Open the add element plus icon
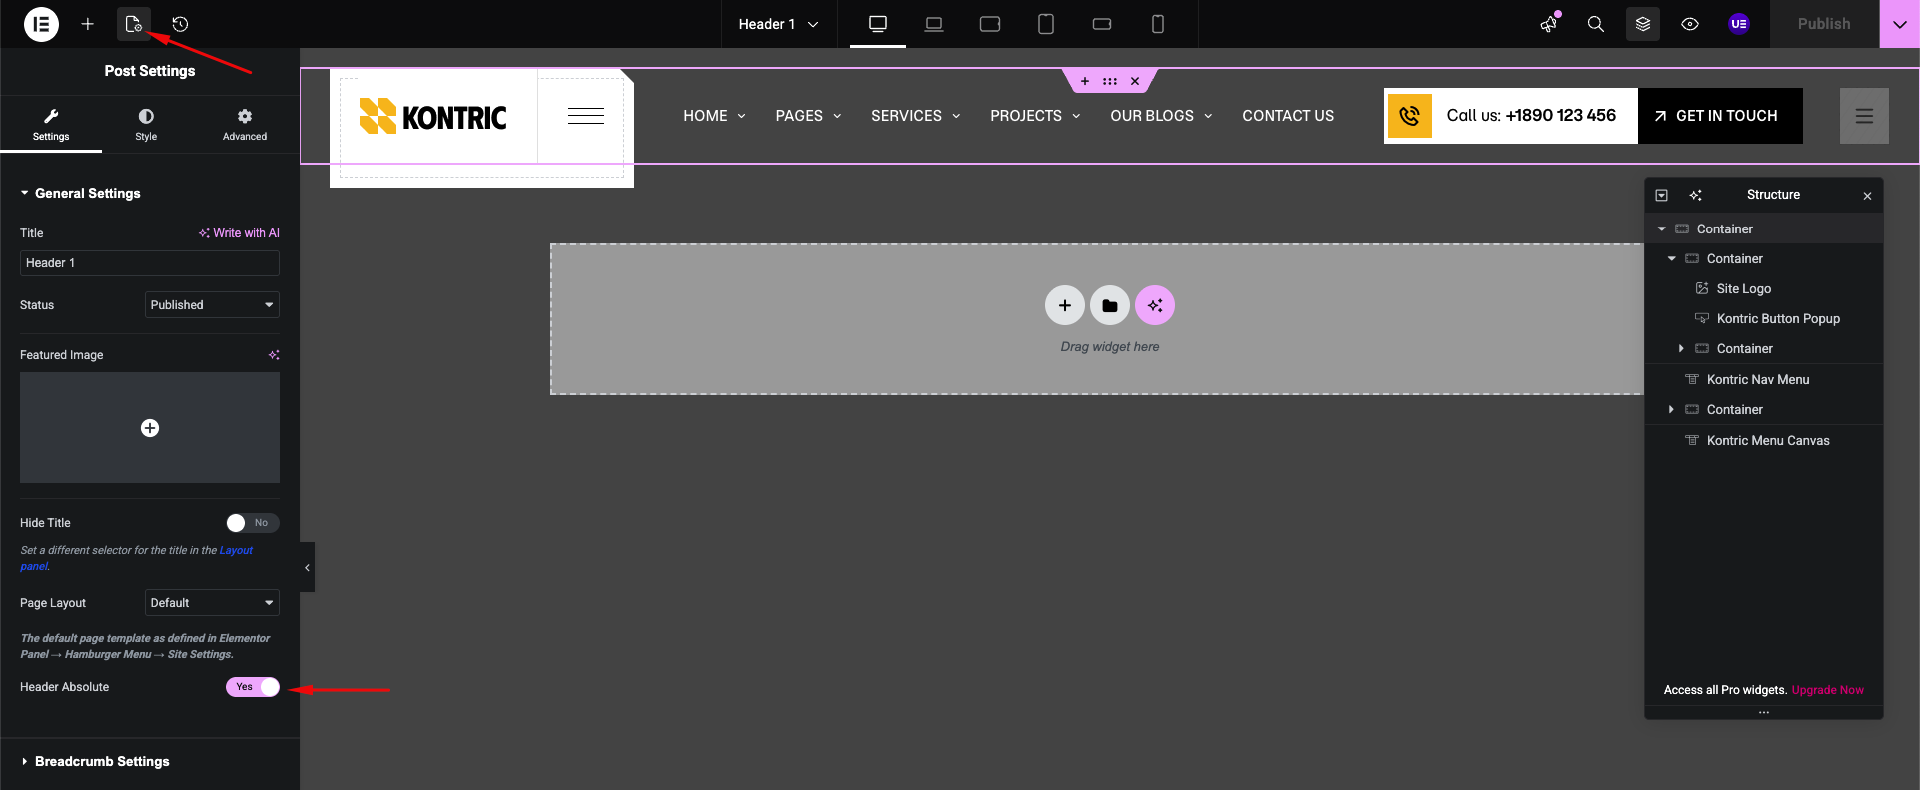This screenshot has height=790, width=1920. pos(88,24)
